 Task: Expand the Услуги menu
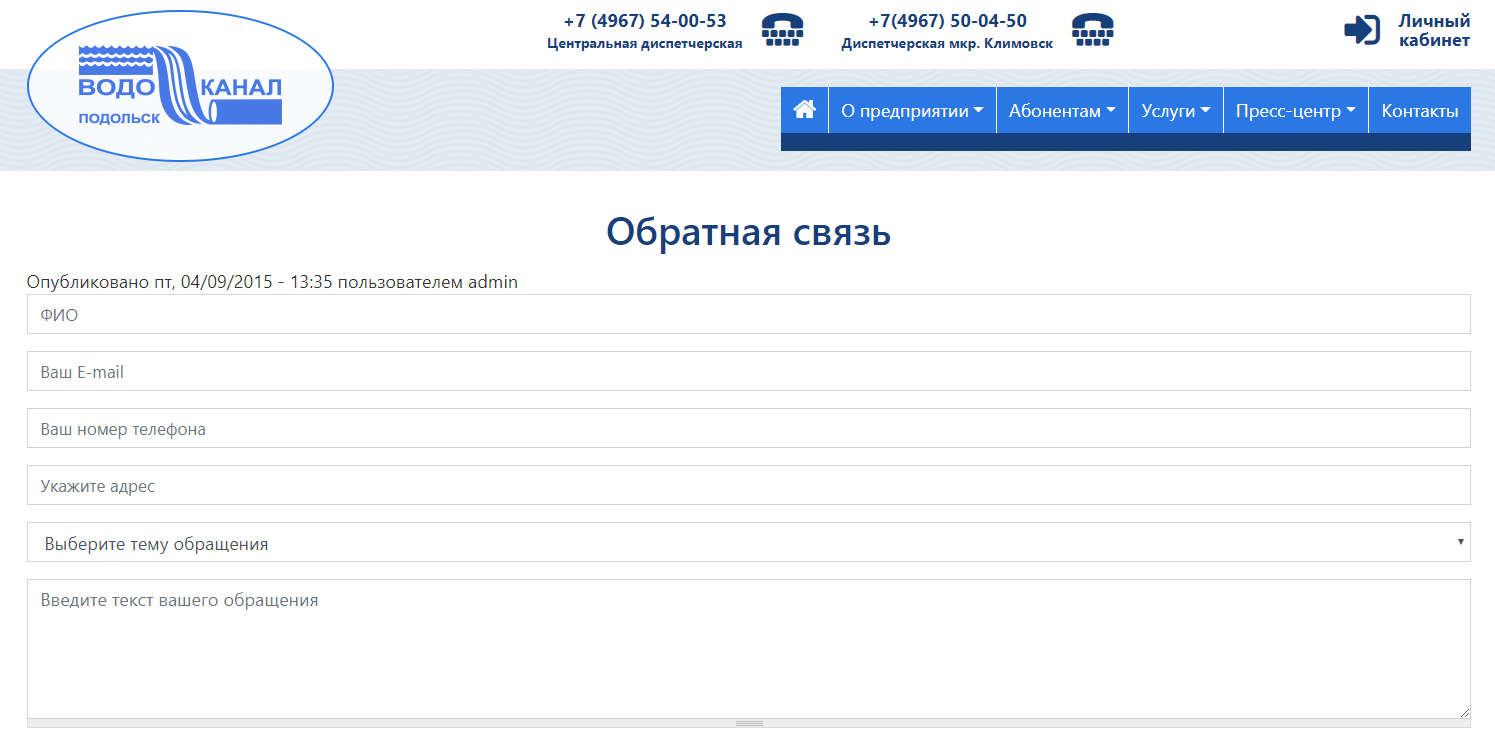(x=1176, y=111)
